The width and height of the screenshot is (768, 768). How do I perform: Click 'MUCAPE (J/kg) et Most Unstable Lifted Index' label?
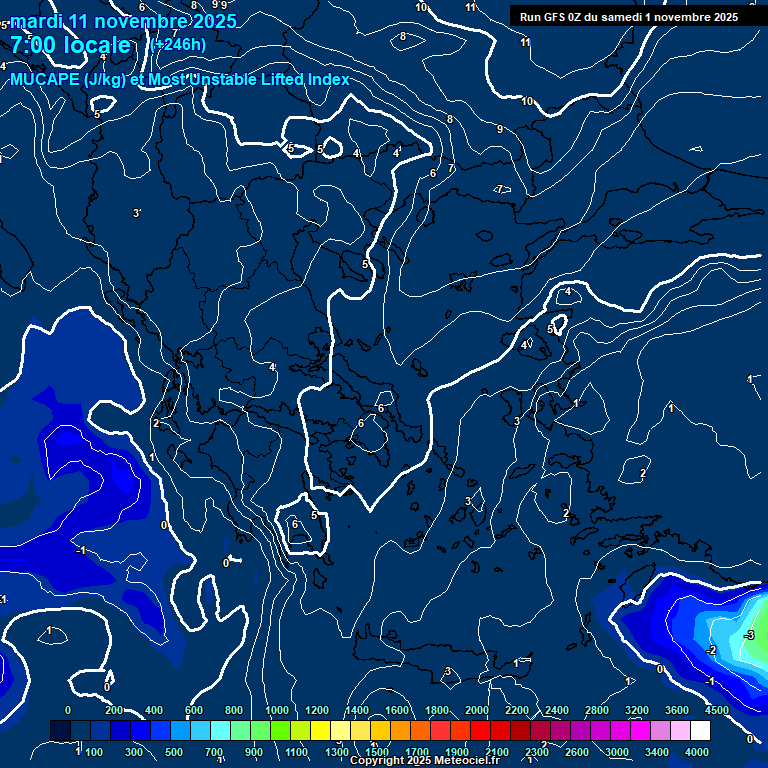coord(180,79)
